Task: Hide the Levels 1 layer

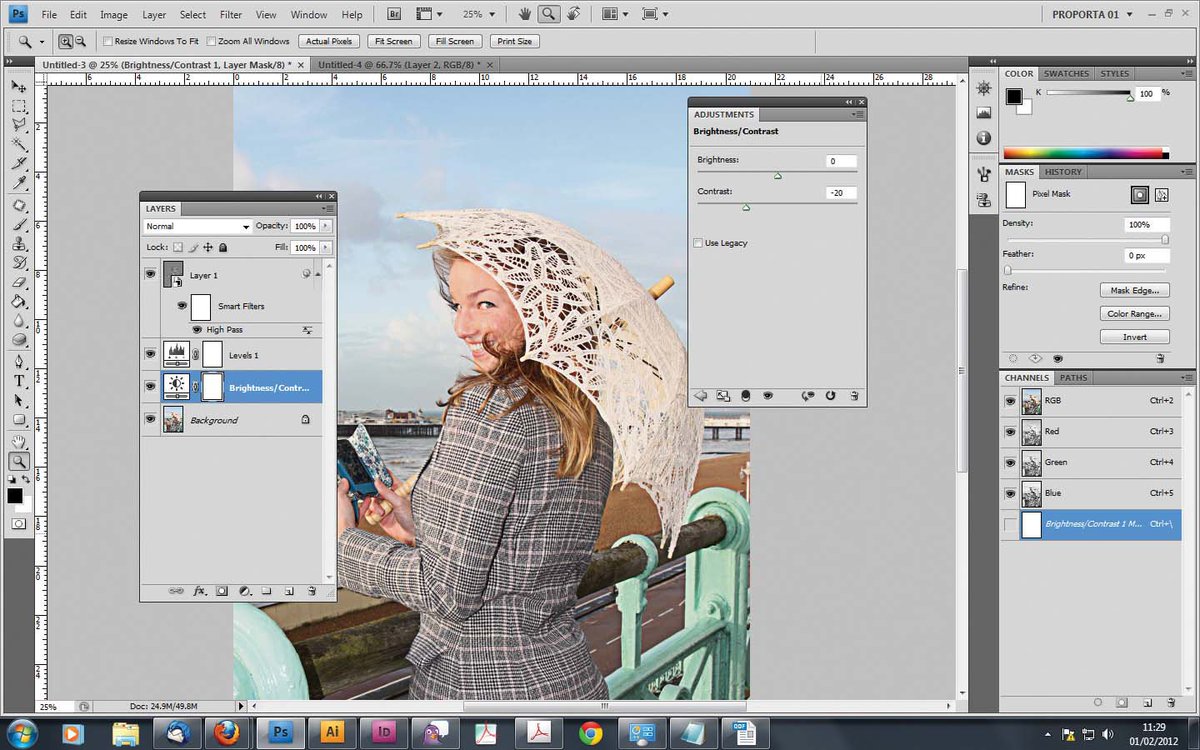Action: point(150,354)
